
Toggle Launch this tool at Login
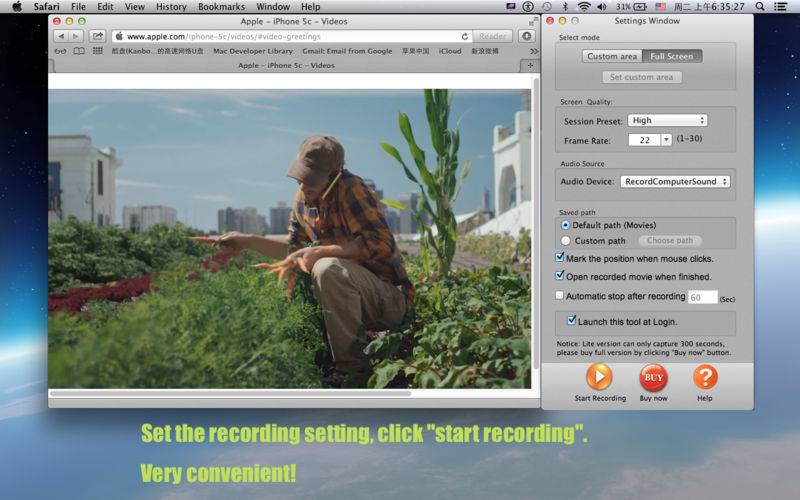[x=572, y=321]
